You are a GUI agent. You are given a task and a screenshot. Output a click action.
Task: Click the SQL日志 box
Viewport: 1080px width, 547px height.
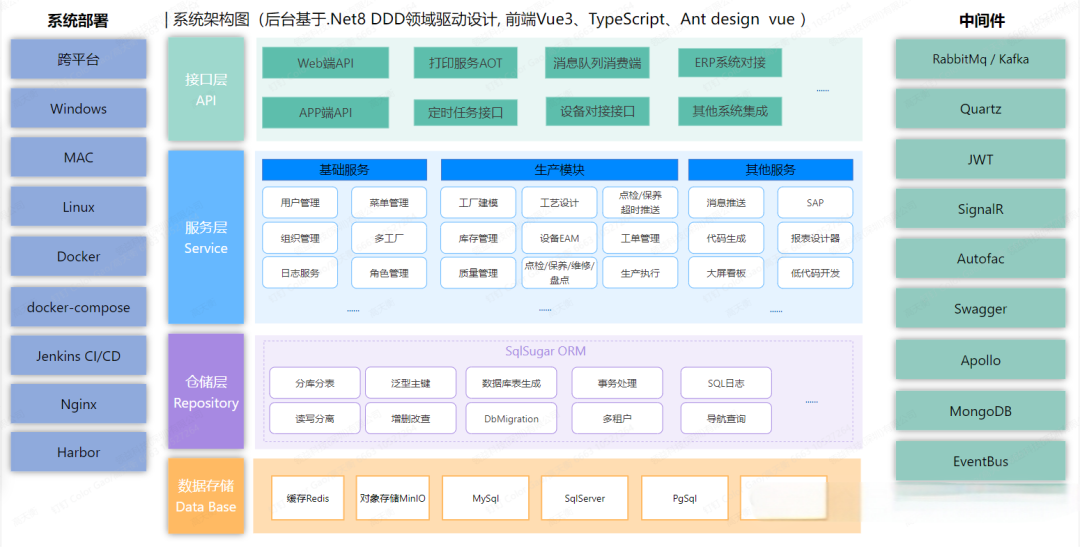click(726, 383)
